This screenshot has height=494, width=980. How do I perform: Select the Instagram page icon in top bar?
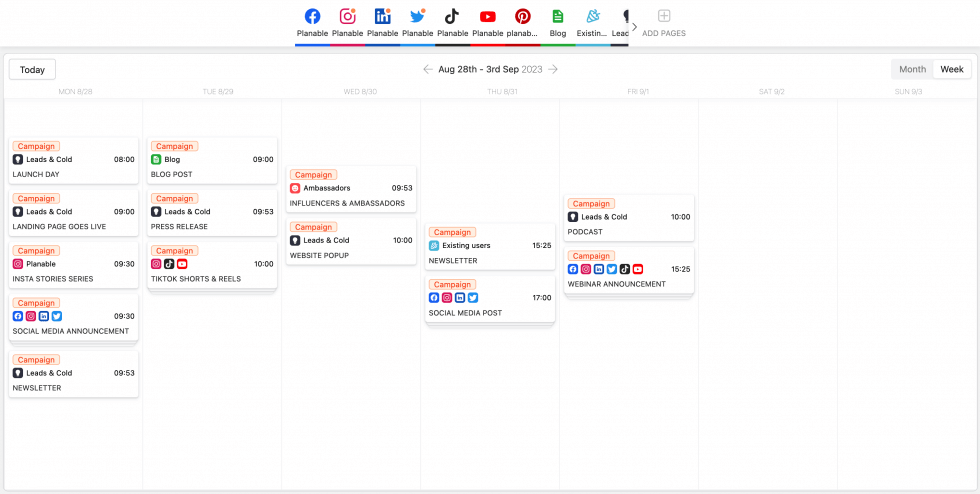[x=348, y=17]
